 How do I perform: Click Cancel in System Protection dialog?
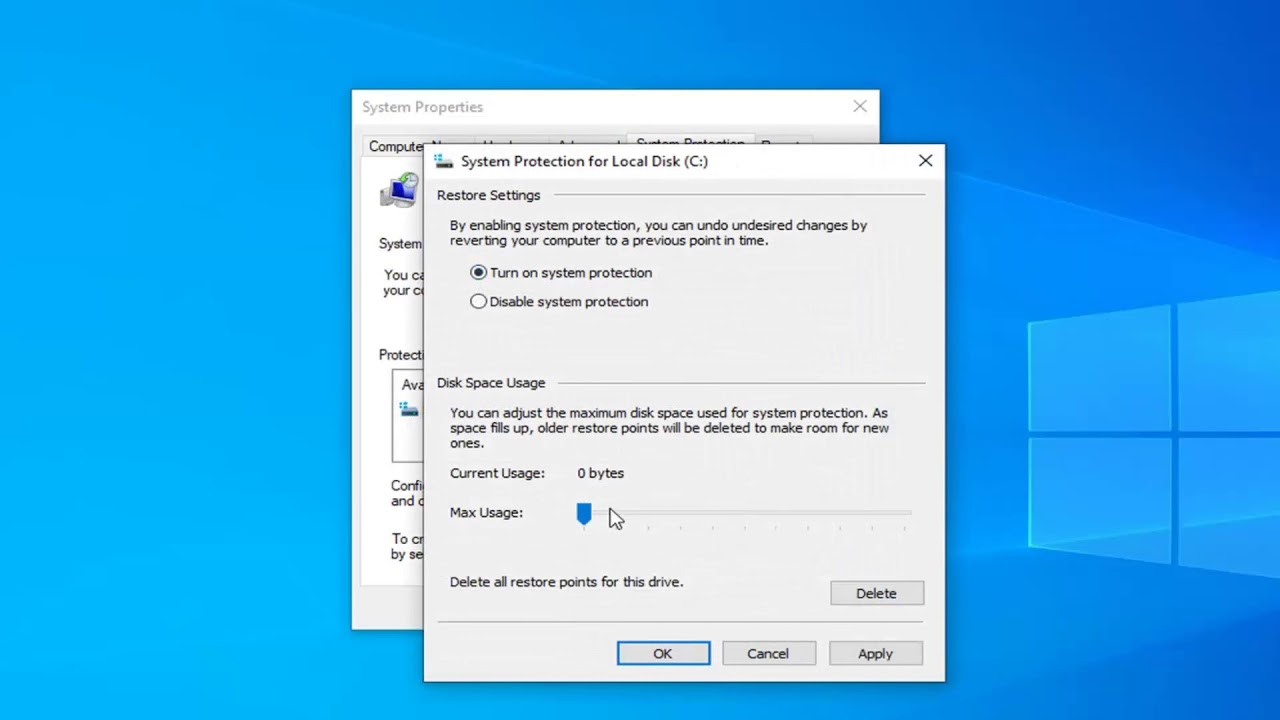[768, 653]
